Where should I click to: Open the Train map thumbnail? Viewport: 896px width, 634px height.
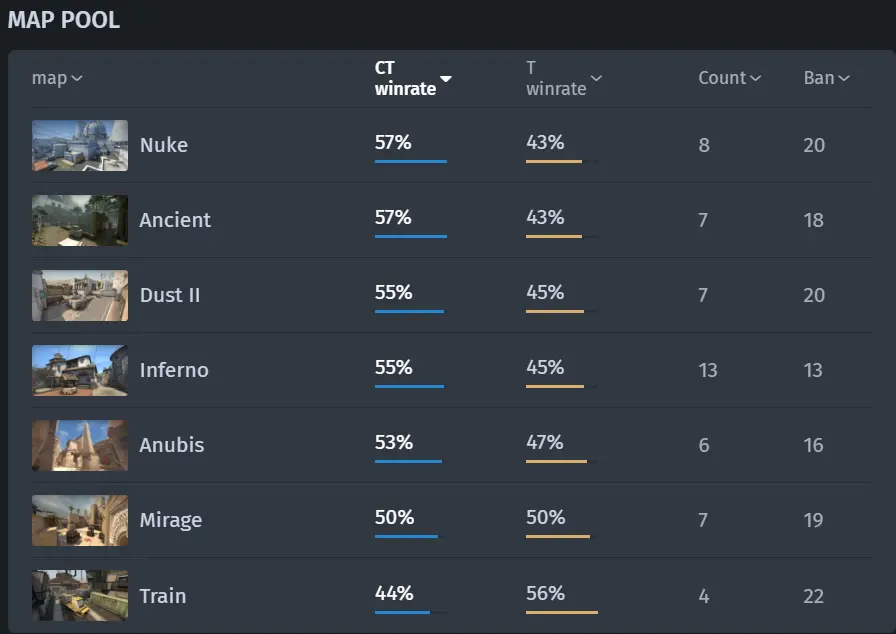pyautogui.click(x=80, y=595)
